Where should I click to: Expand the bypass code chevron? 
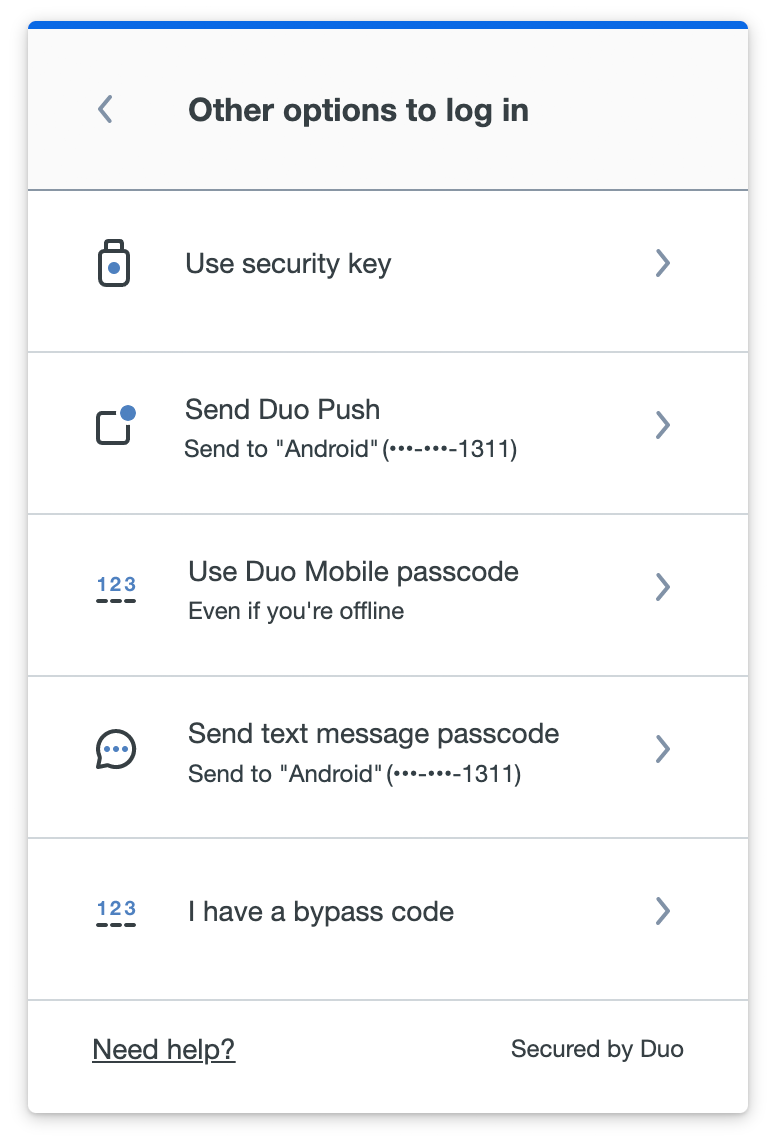(662, 911)
